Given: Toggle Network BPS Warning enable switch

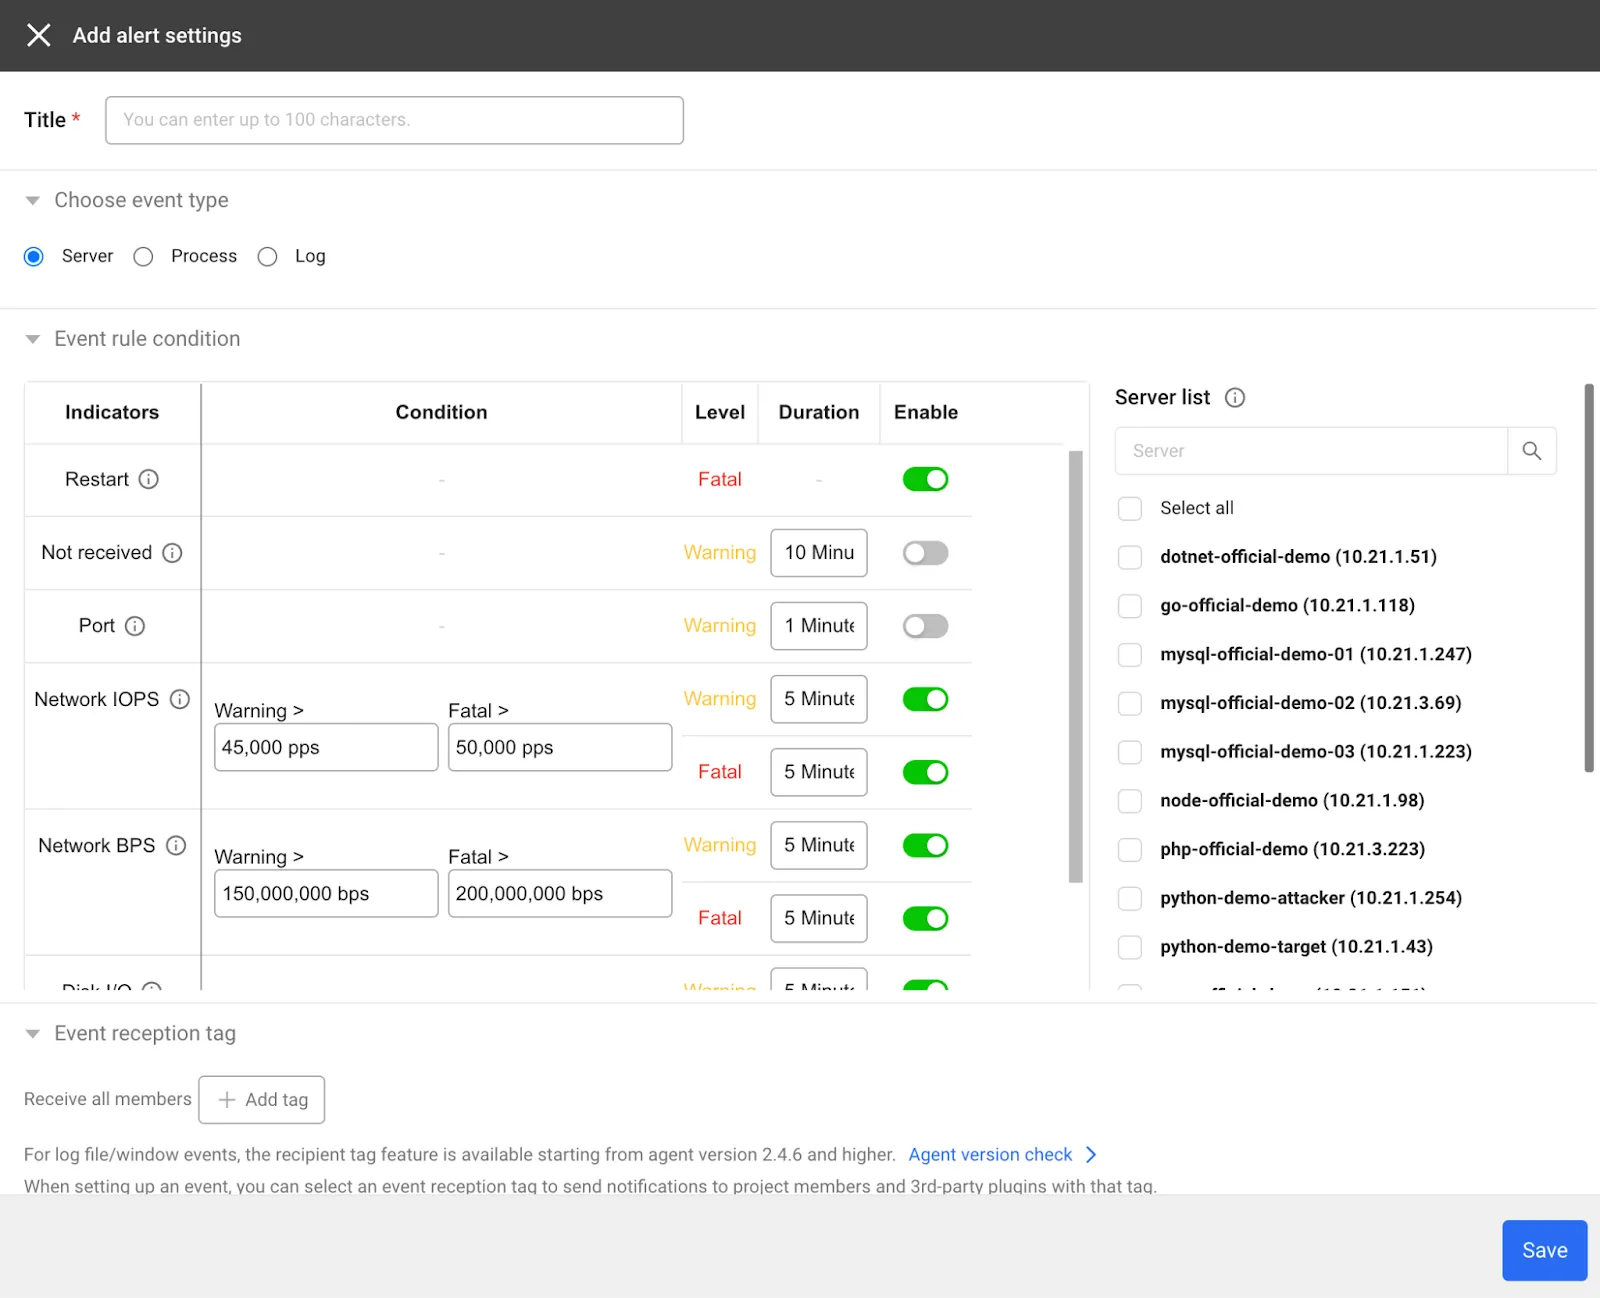Looking at the screenshot, I should [925, 846].
